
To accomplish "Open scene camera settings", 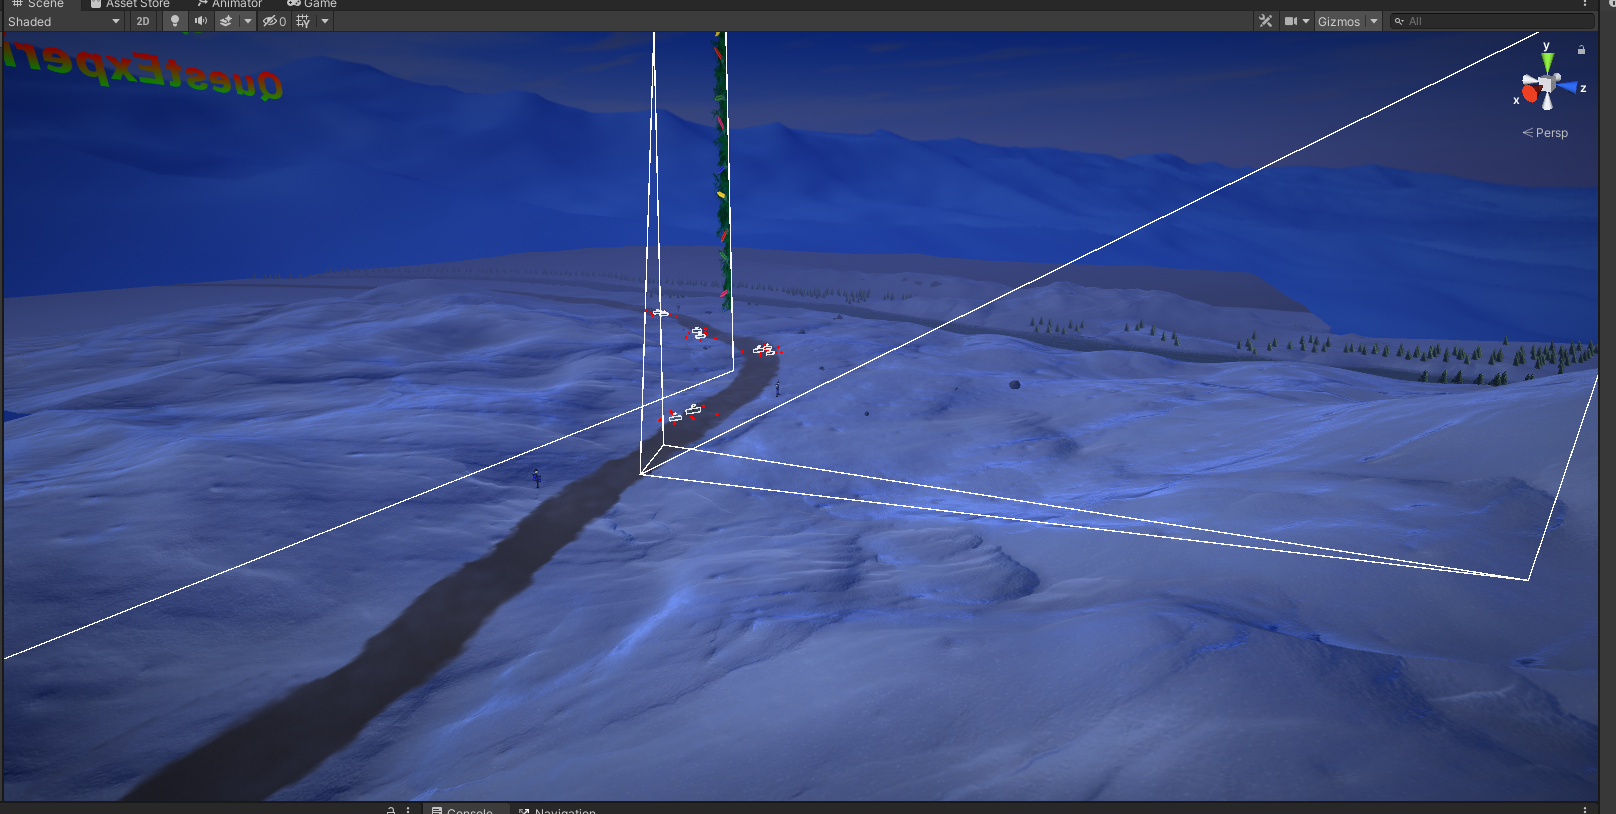I will click(x=1291, y=21).
